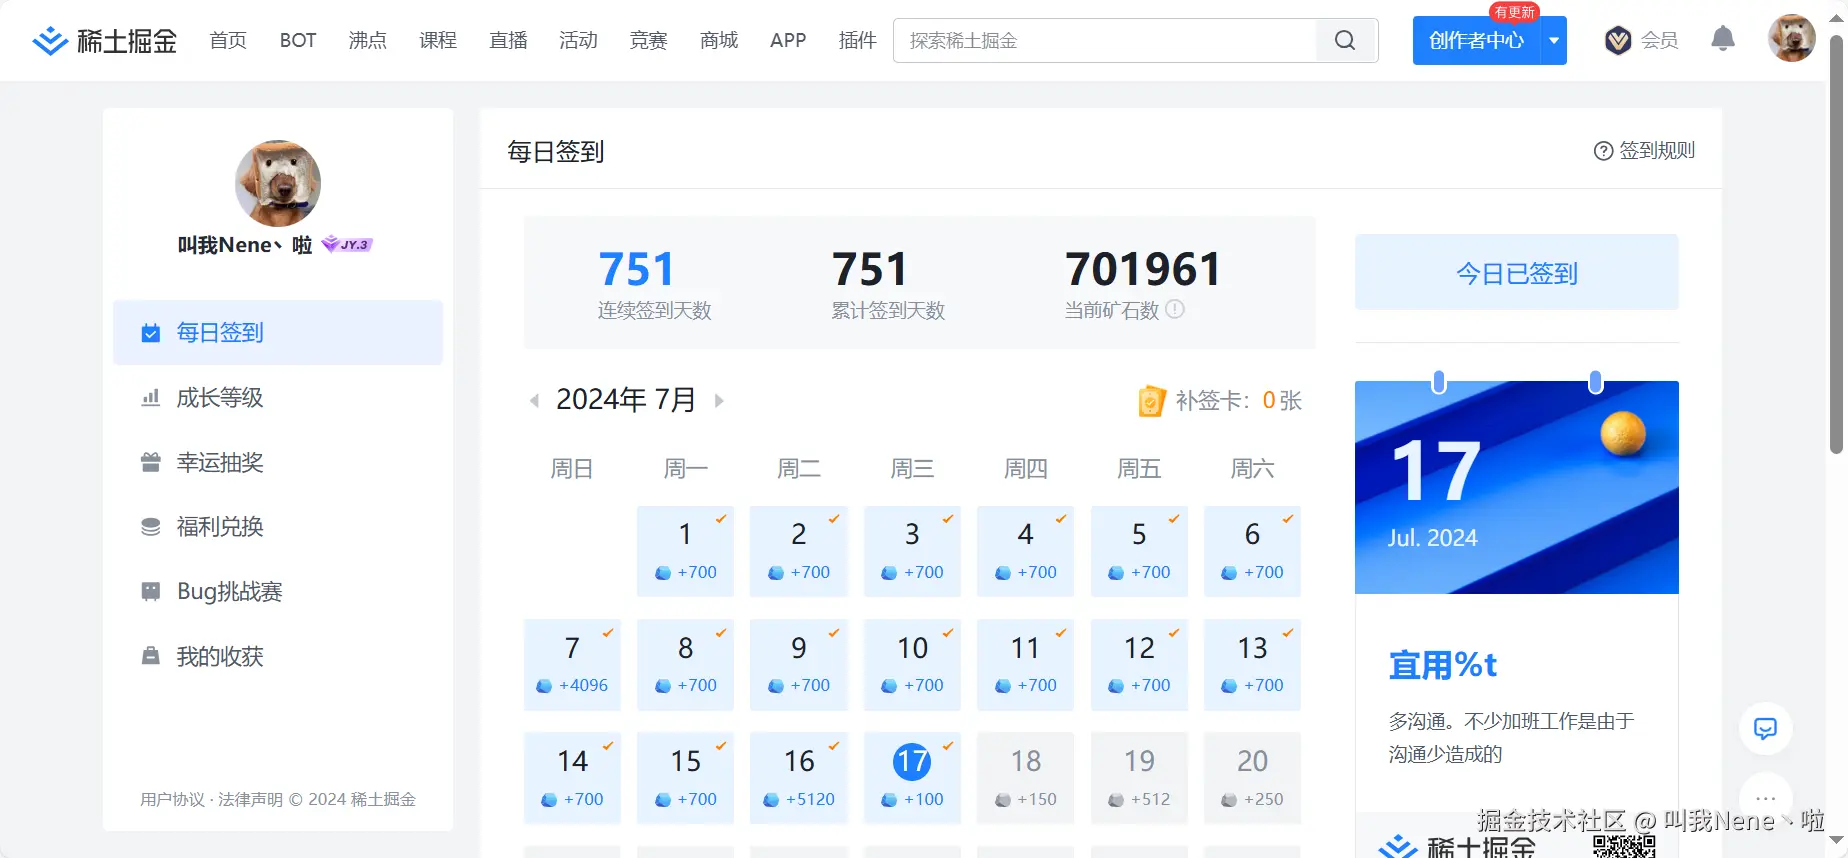The image size is (1848, 858).
Task: Click the 17 Jul. 2024 calendar poster
Action: pos(1516,487)
